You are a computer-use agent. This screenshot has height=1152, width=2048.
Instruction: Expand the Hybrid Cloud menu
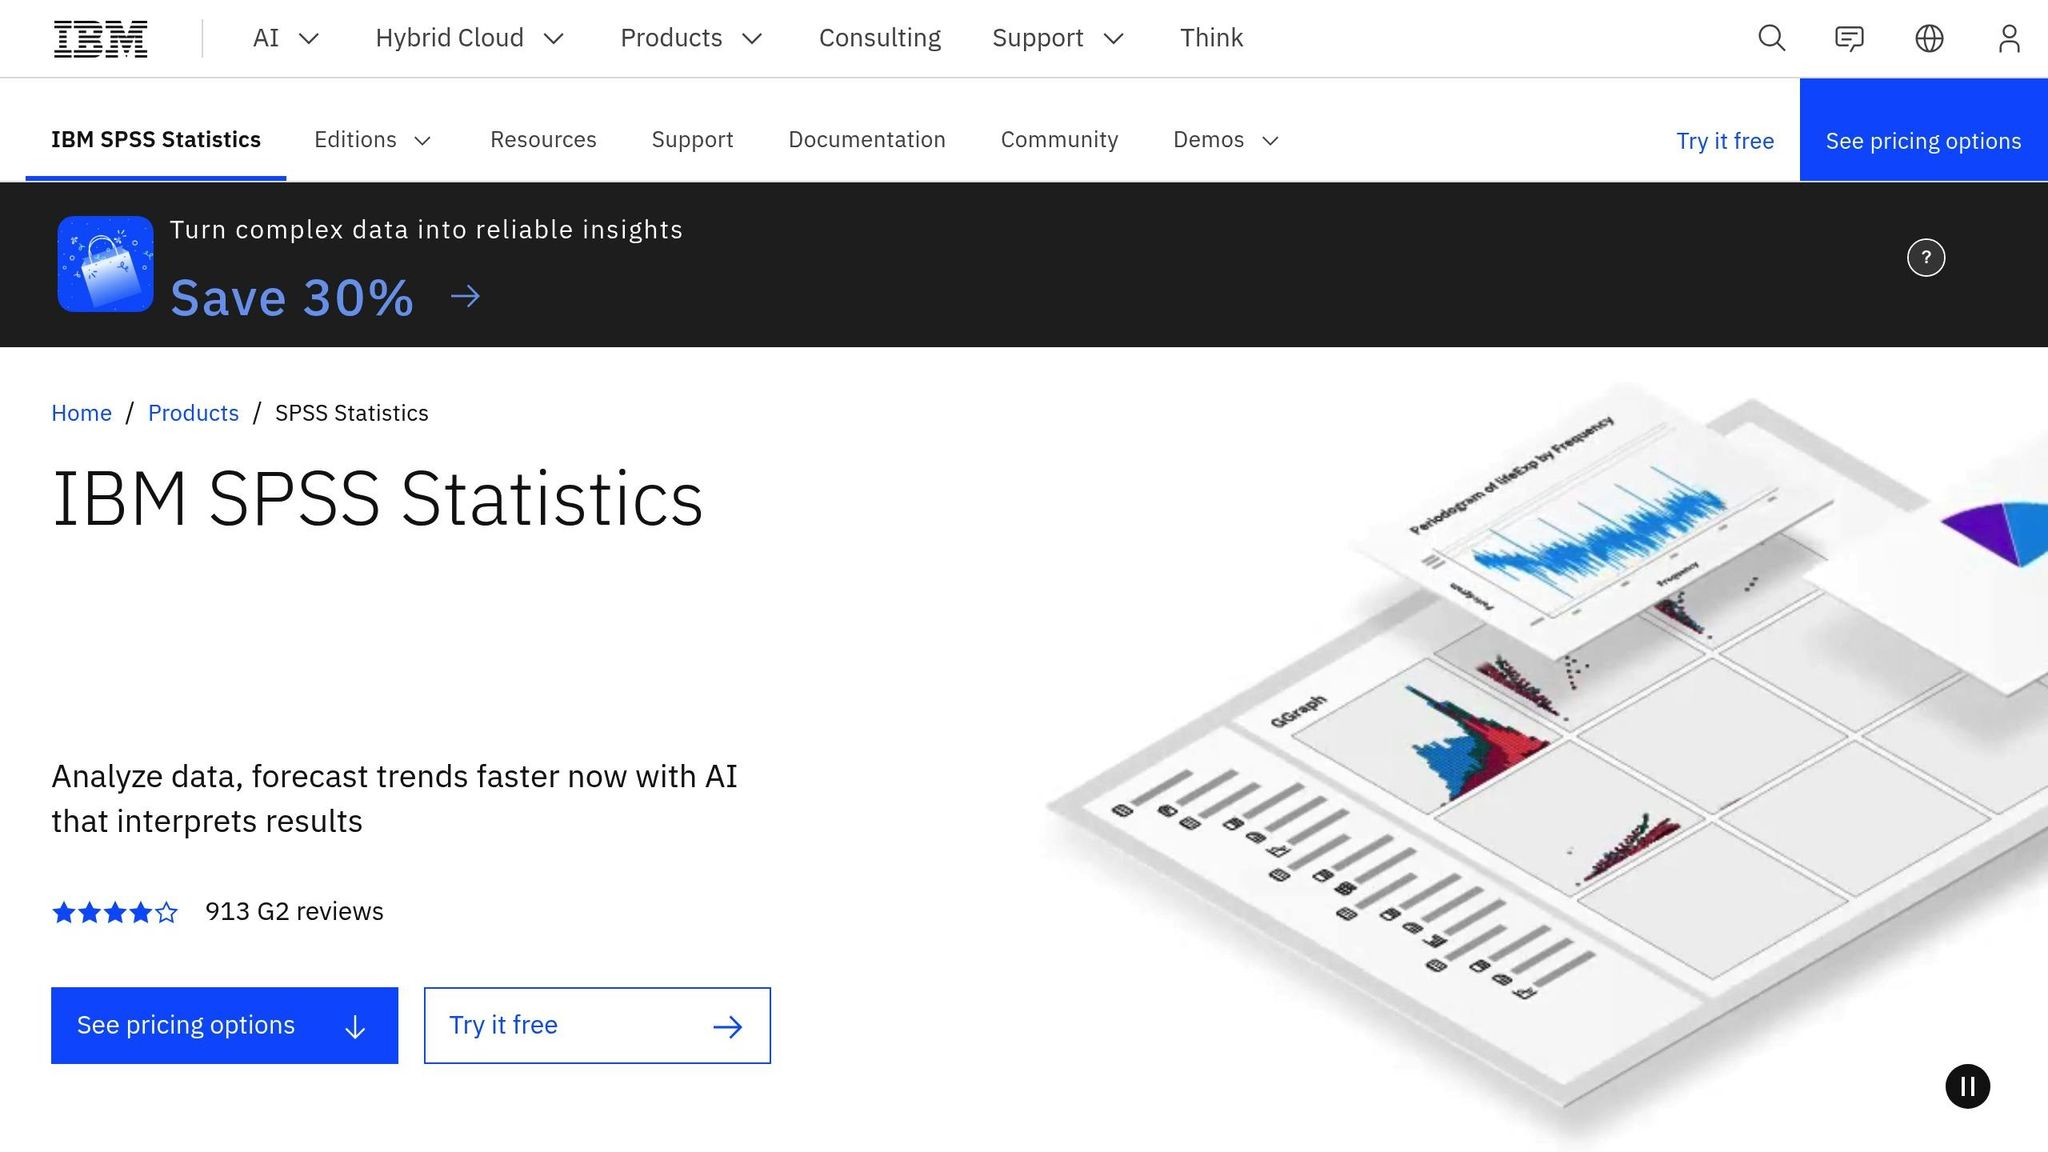470,38
